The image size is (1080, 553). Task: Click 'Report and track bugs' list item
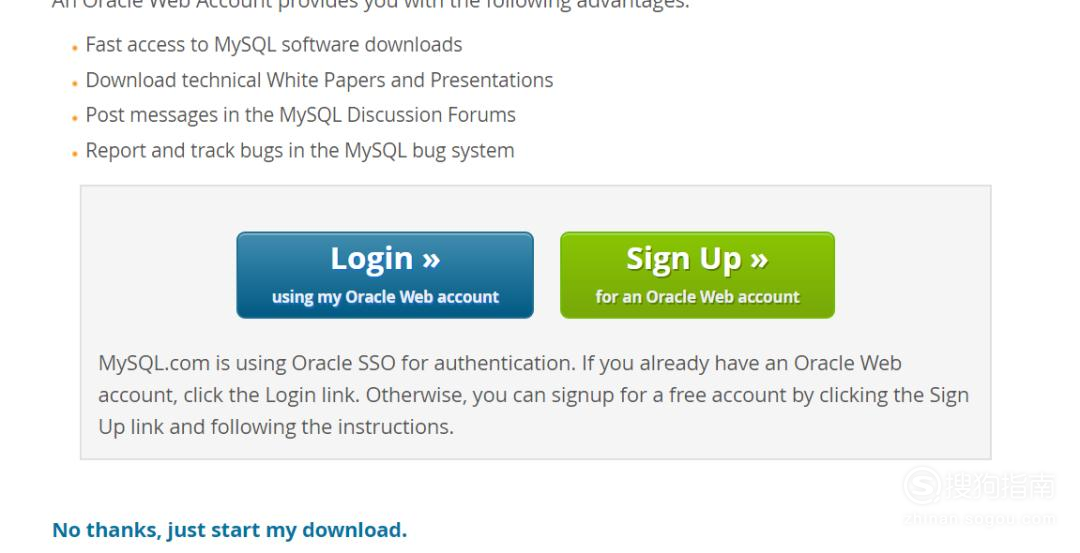pos(300,150)
